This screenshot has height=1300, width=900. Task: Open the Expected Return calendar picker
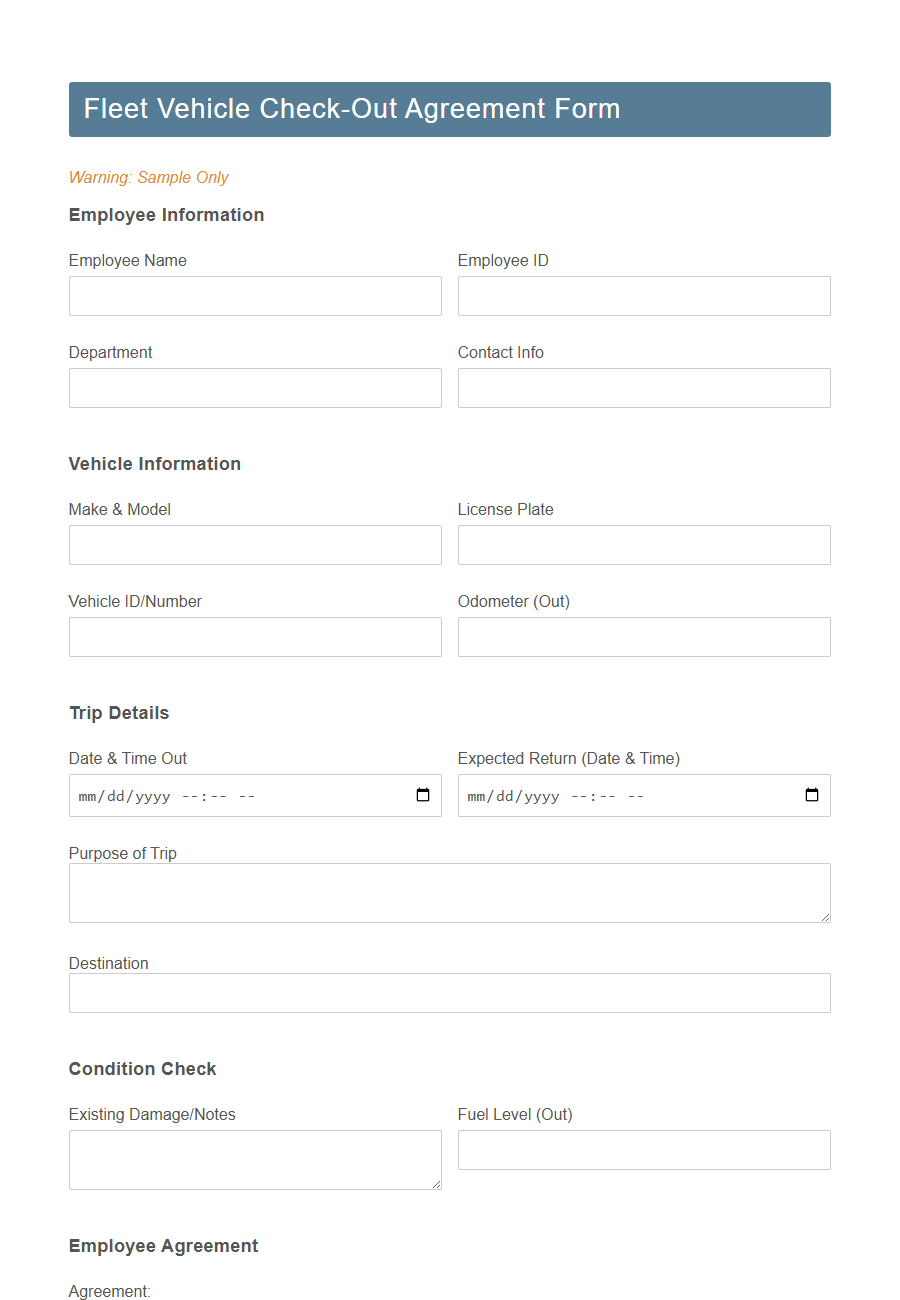click(x=811, y=795)
